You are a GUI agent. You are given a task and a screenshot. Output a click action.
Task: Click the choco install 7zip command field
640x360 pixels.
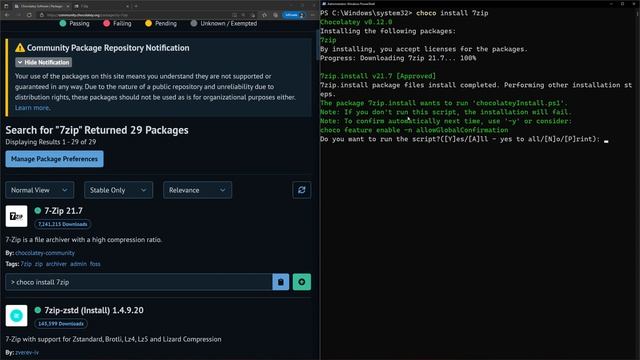[x=139, y=282]
